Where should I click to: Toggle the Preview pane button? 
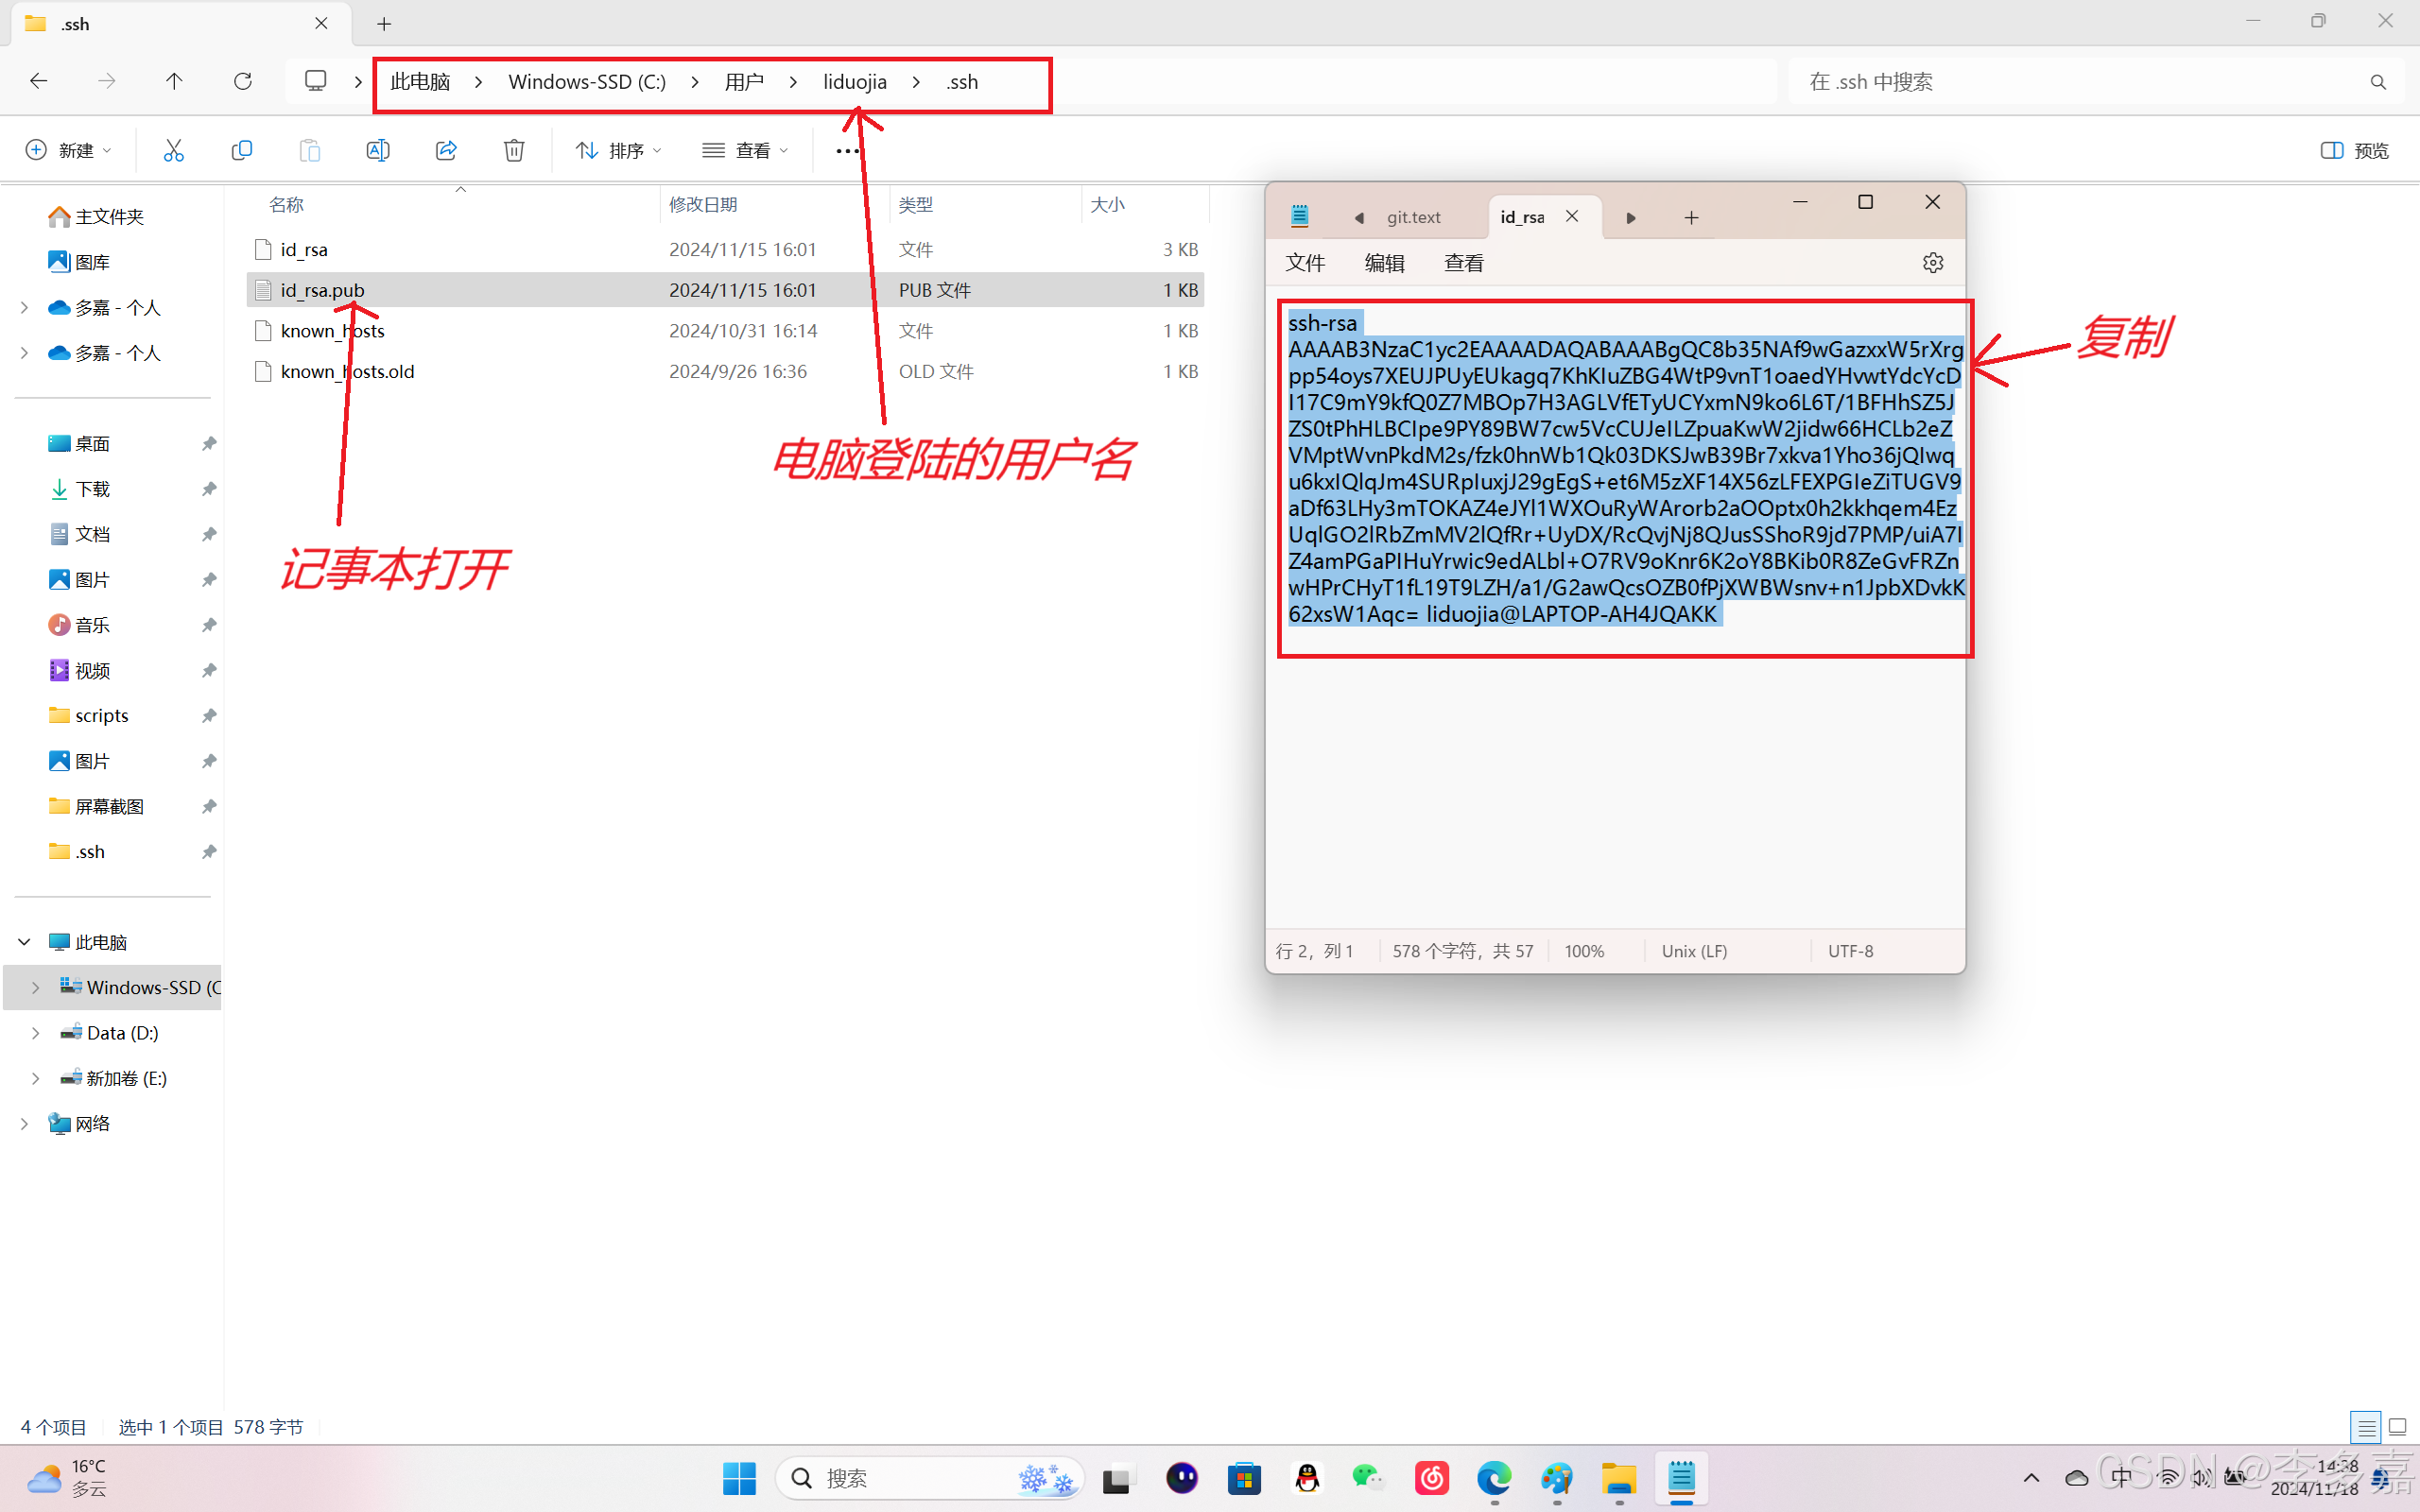2354,150
